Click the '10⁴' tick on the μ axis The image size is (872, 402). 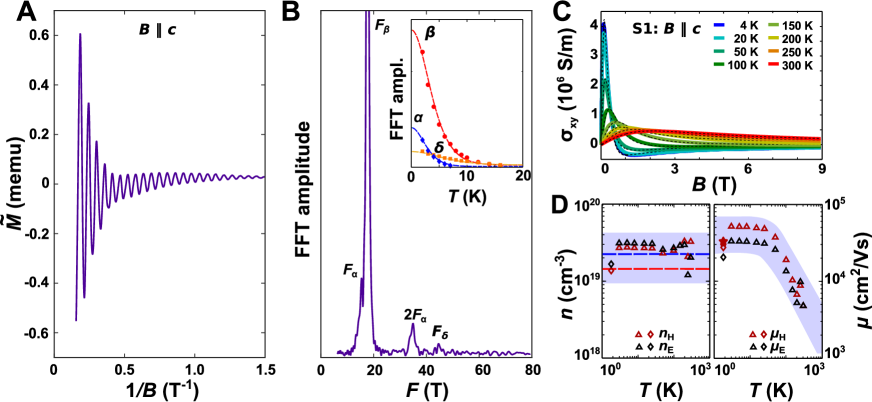(x=835, y=280)
